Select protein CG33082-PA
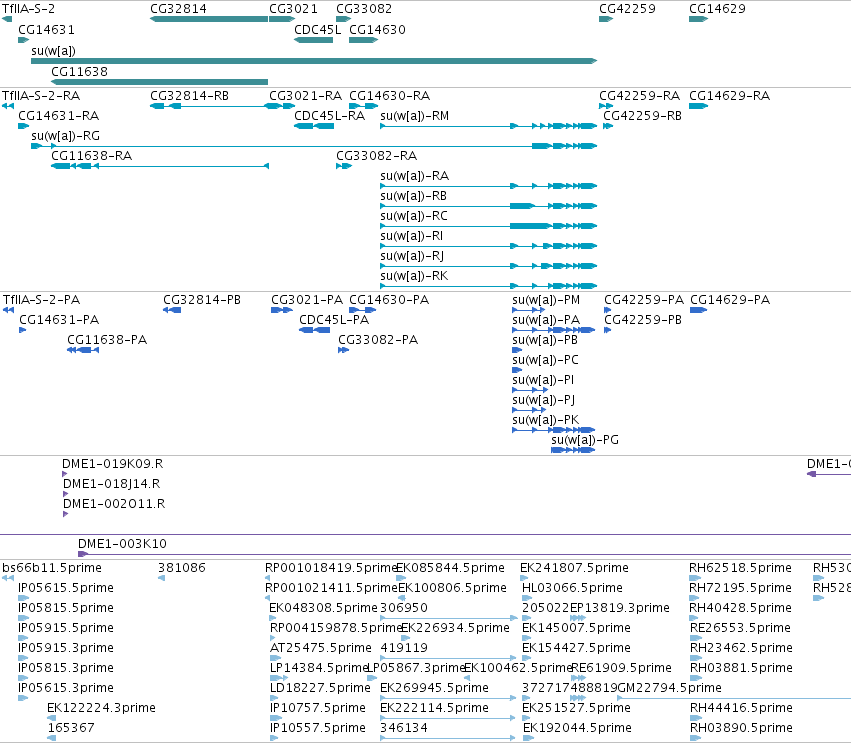 (x=343, y=351)
